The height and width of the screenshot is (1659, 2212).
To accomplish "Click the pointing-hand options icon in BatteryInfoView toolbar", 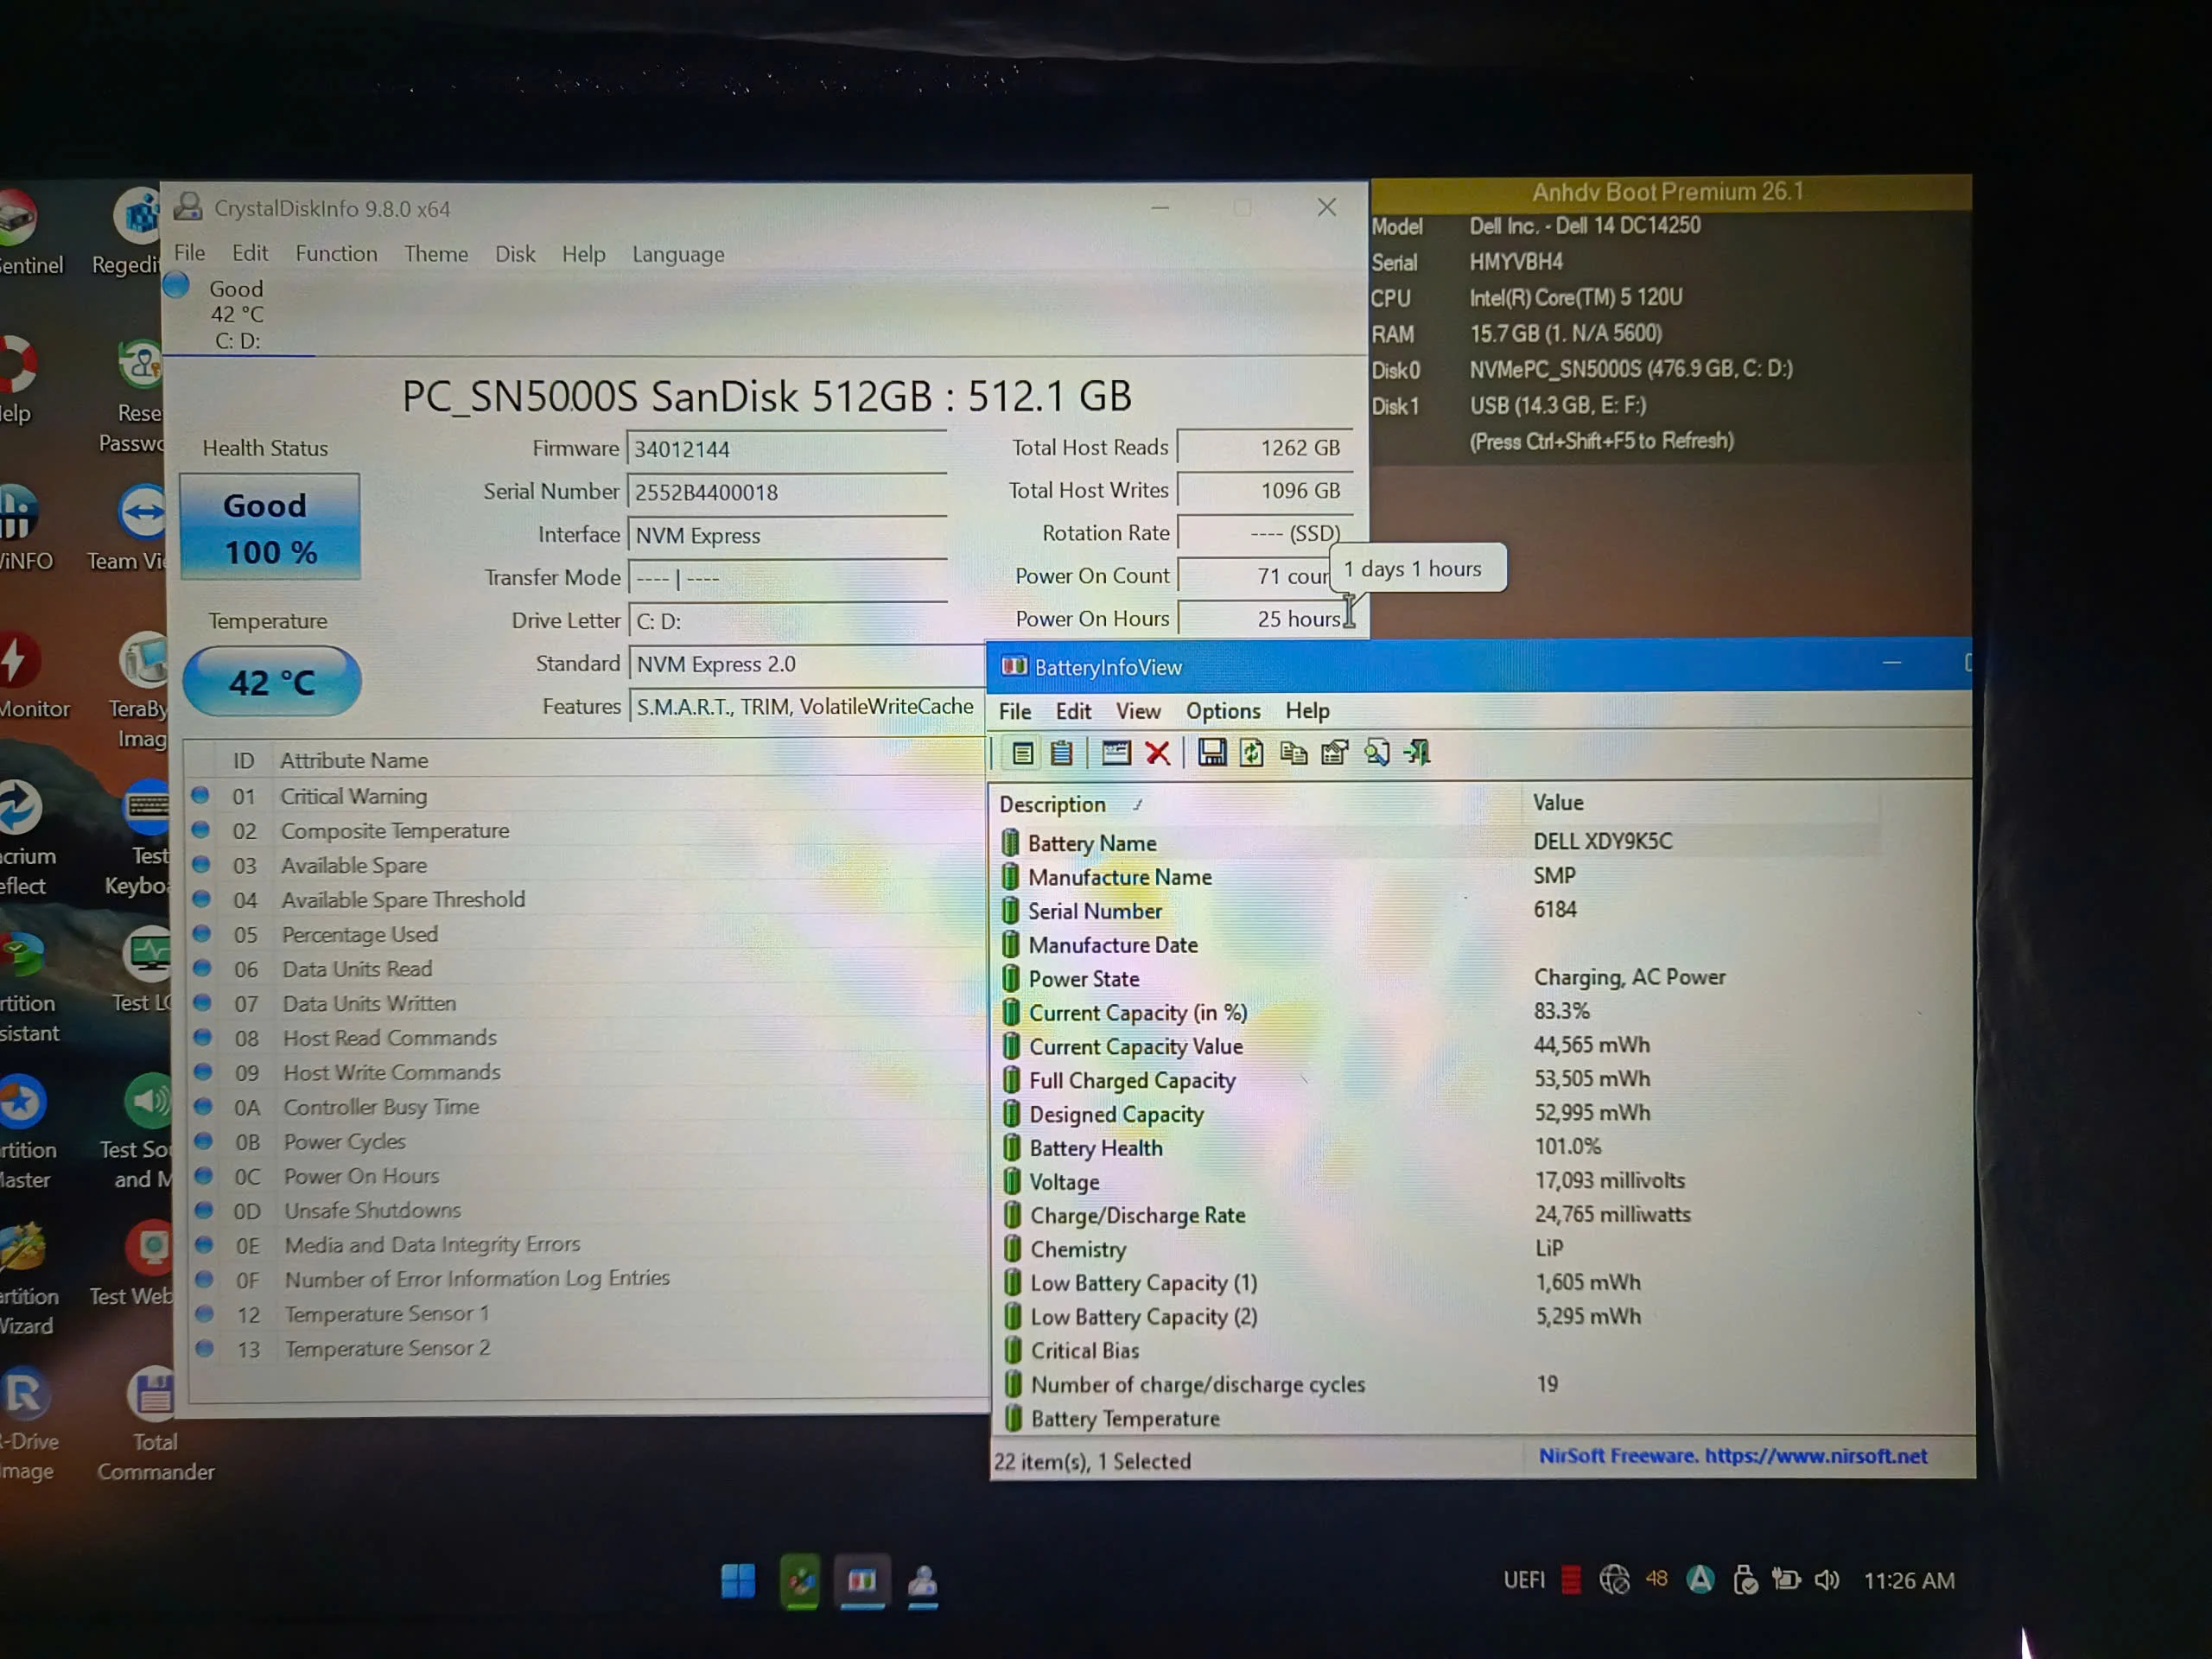I will pos(1335,752).
